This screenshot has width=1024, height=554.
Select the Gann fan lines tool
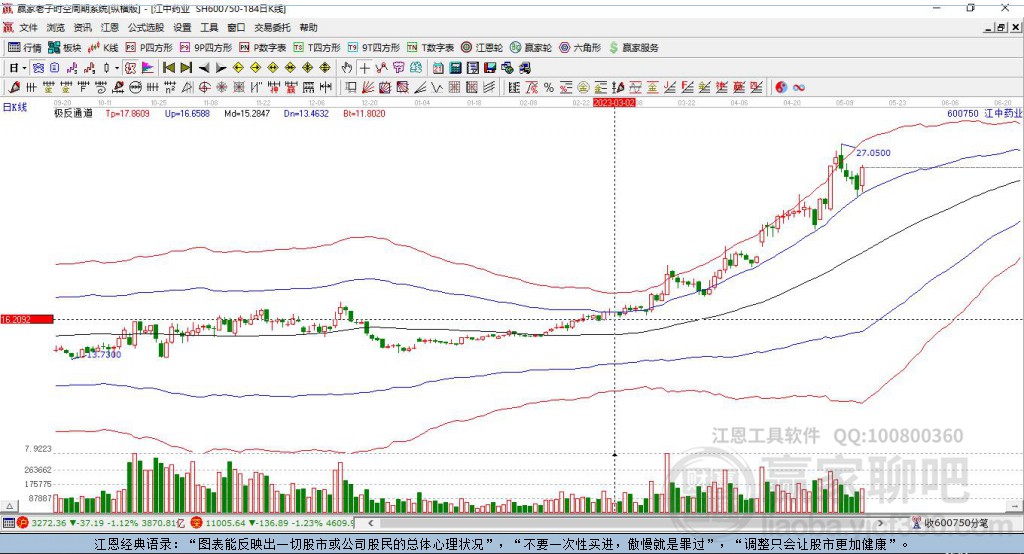(368, 88)
